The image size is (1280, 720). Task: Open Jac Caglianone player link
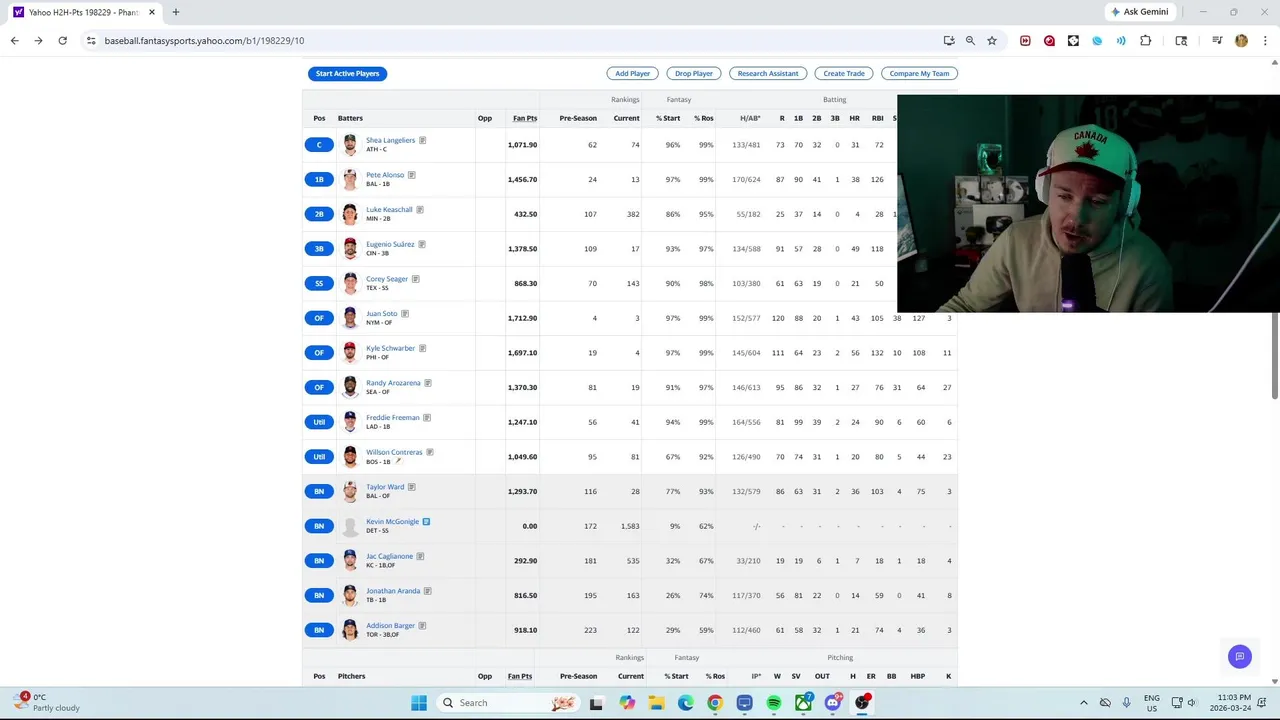point(389,556)
